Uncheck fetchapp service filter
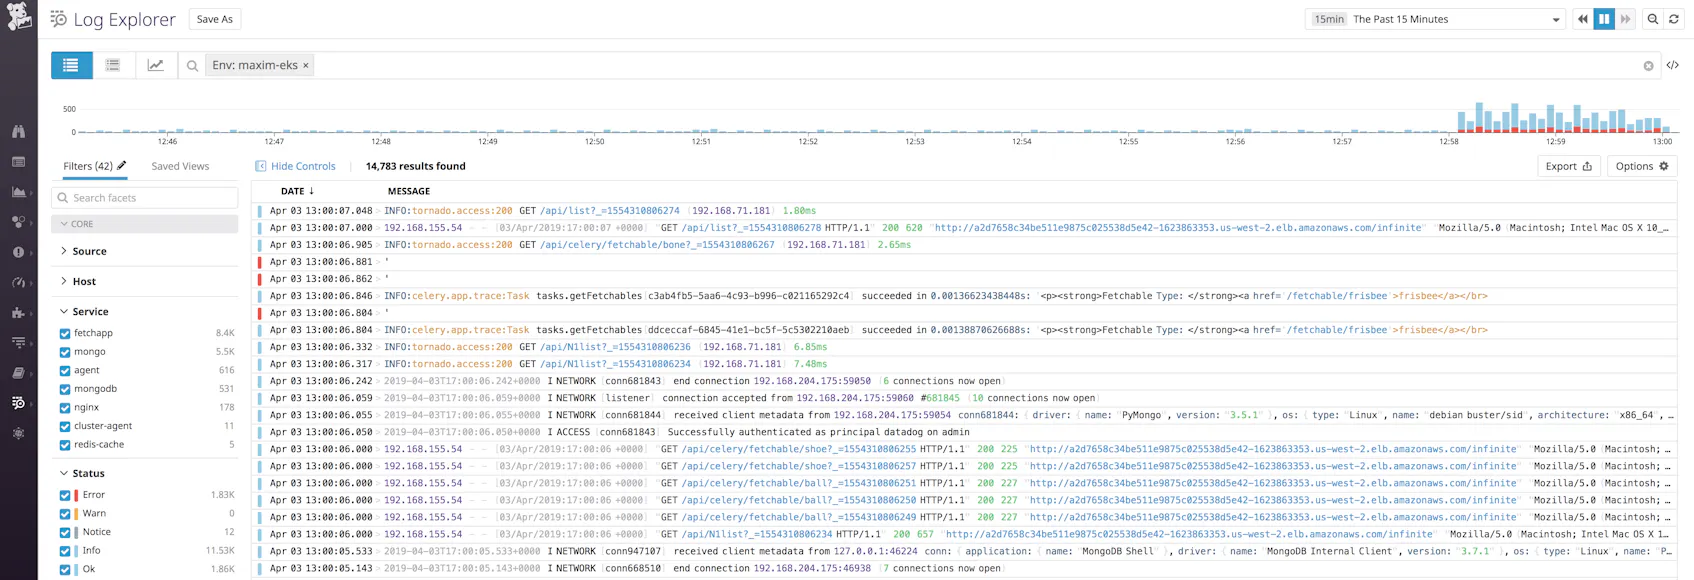Viewport: 1694px width, 580px height. [x=65, y=333]
